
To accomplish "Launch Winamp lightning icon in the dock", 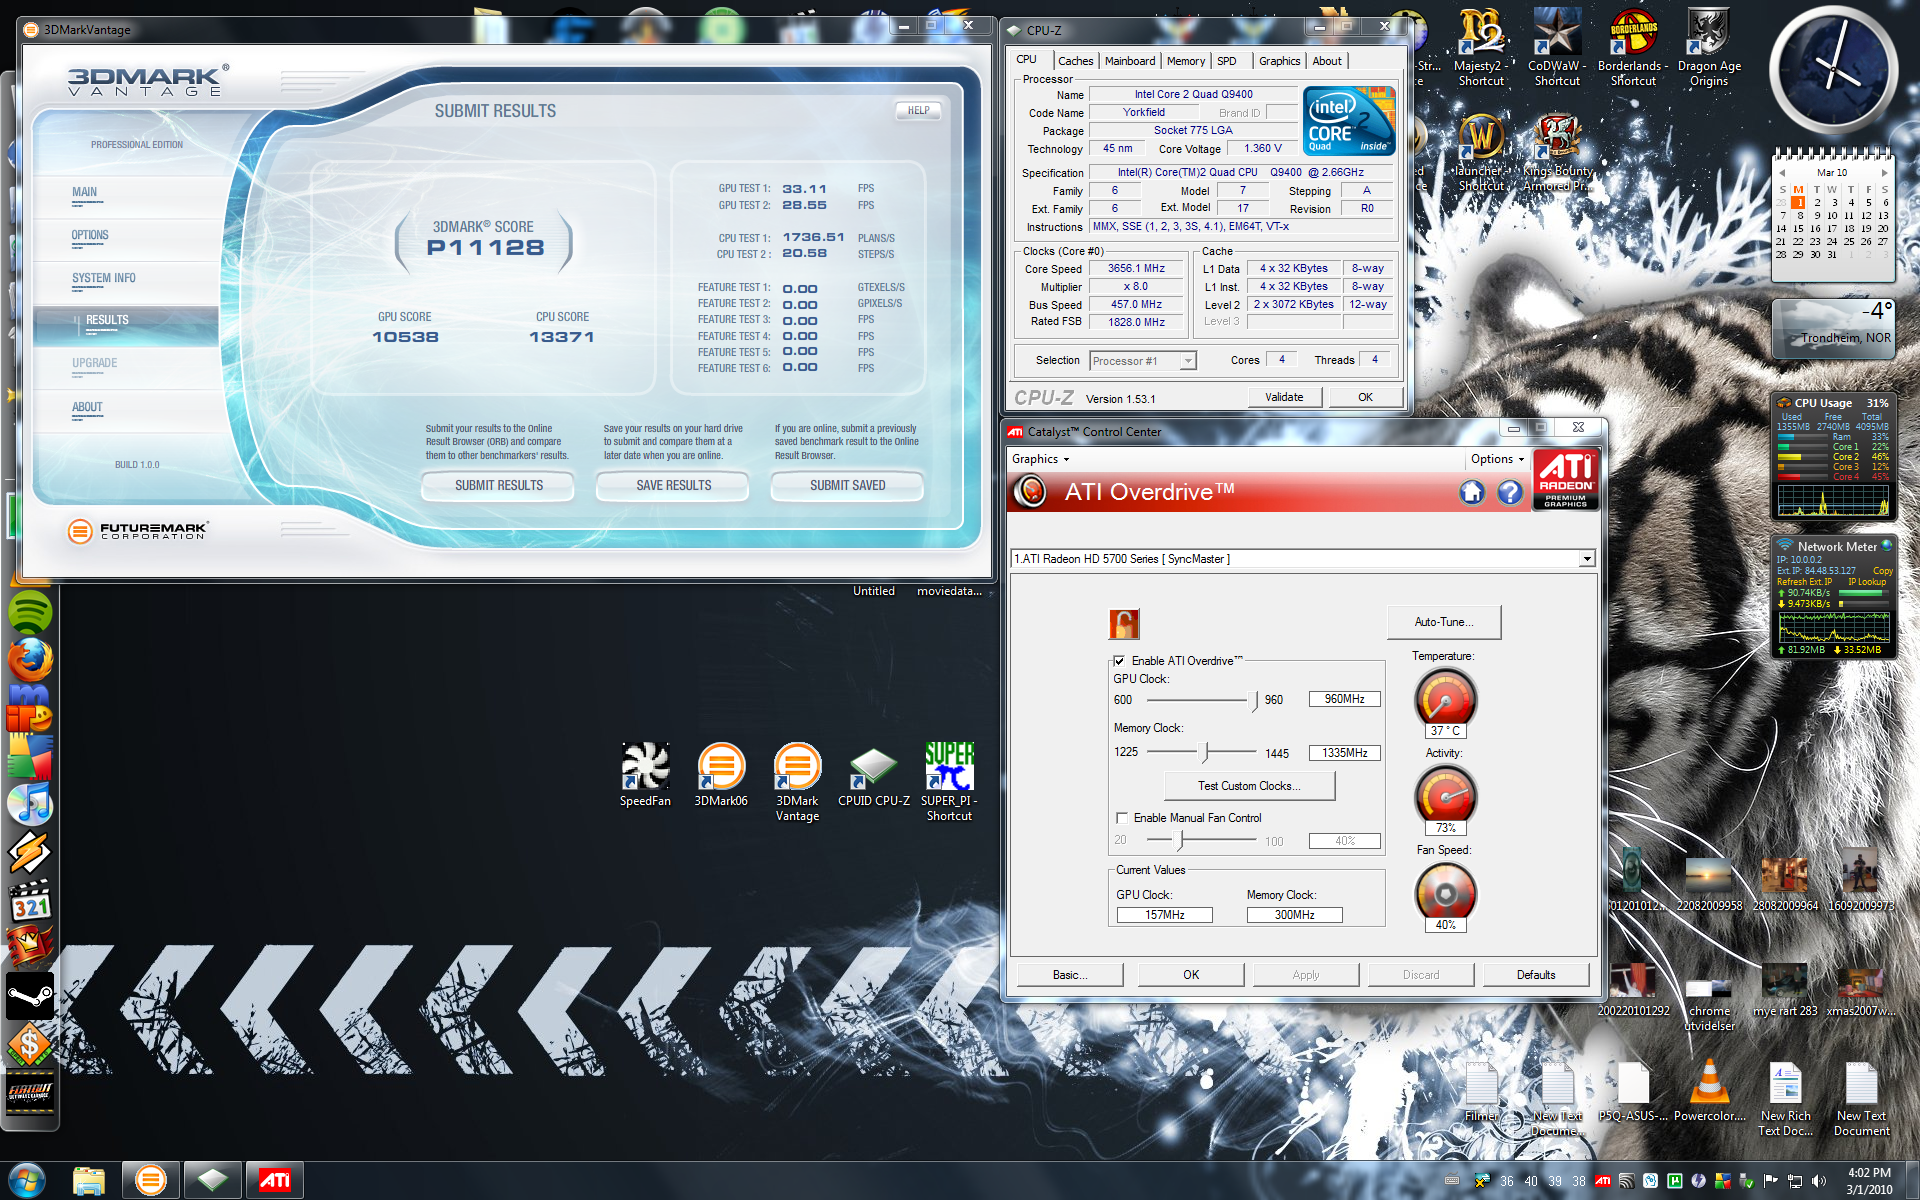I will tap(30, 853).
